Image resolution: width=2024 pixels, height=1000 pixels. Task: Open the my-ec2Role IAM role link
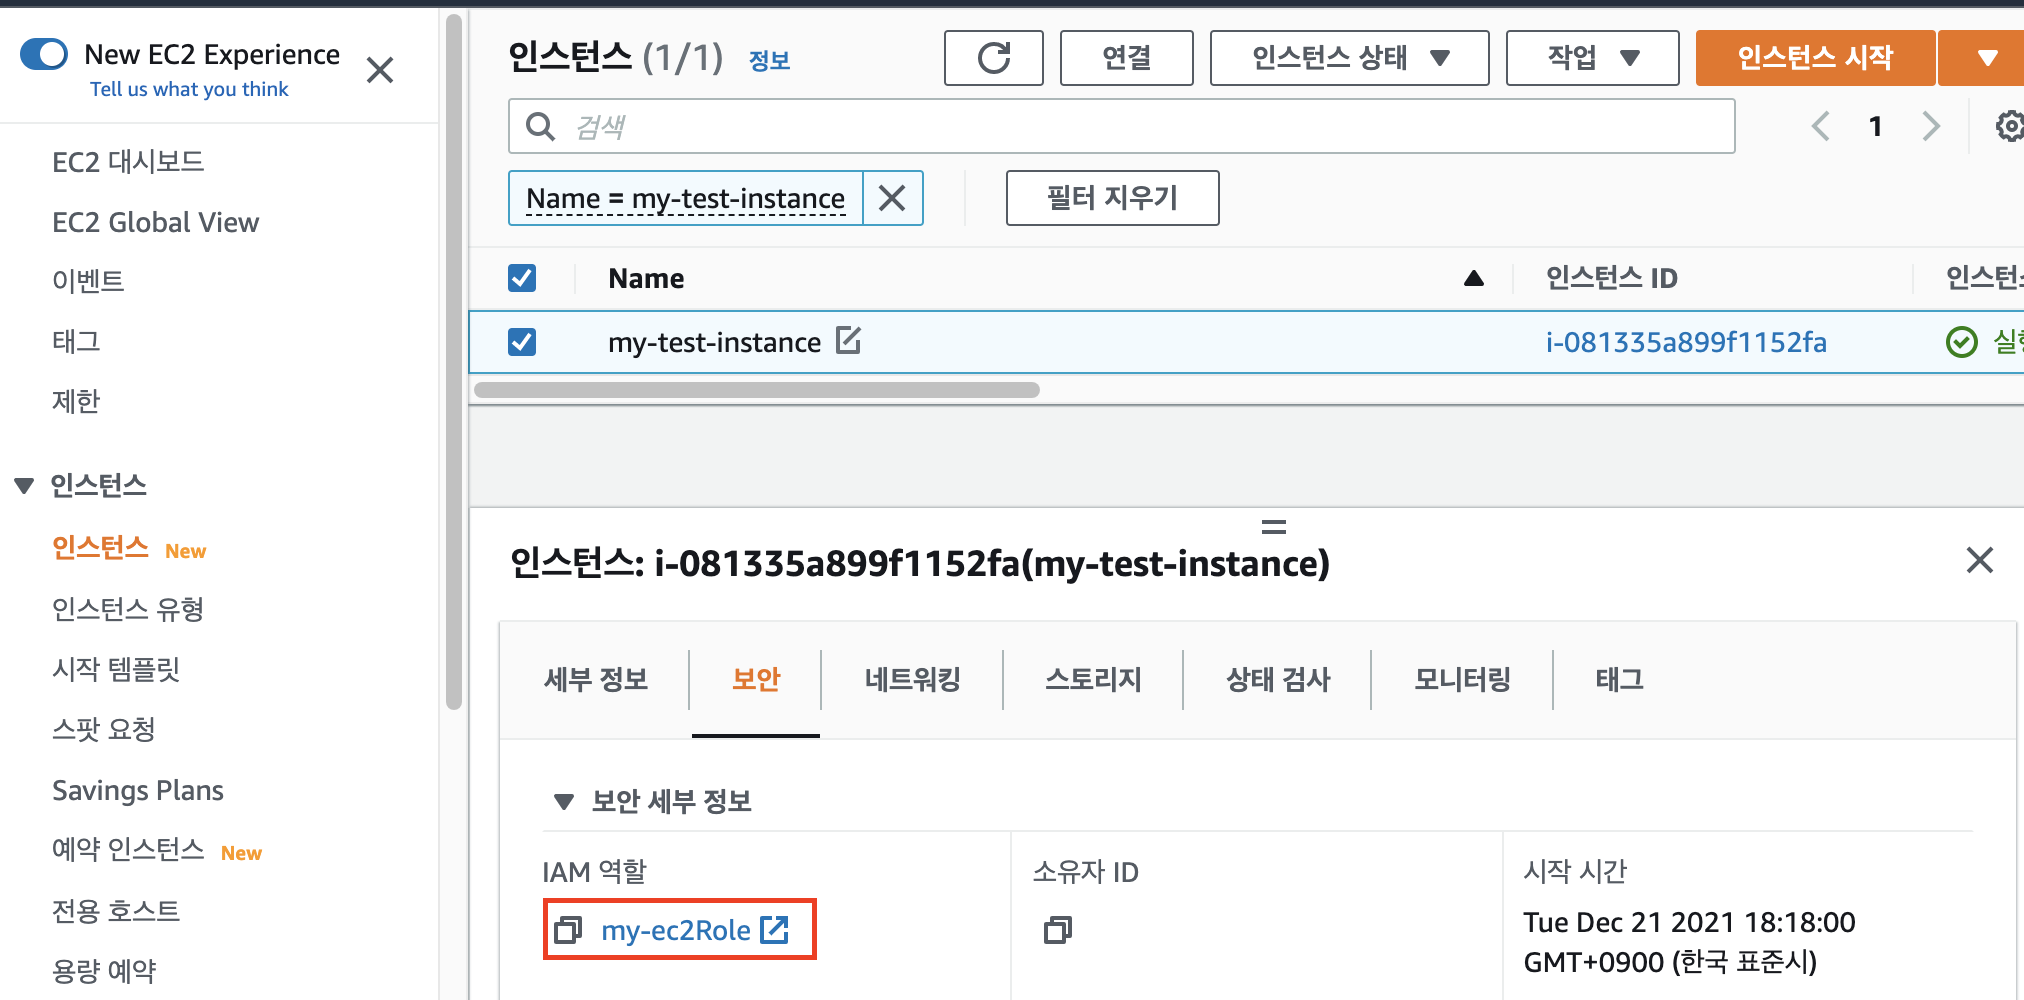coord(675,930)
